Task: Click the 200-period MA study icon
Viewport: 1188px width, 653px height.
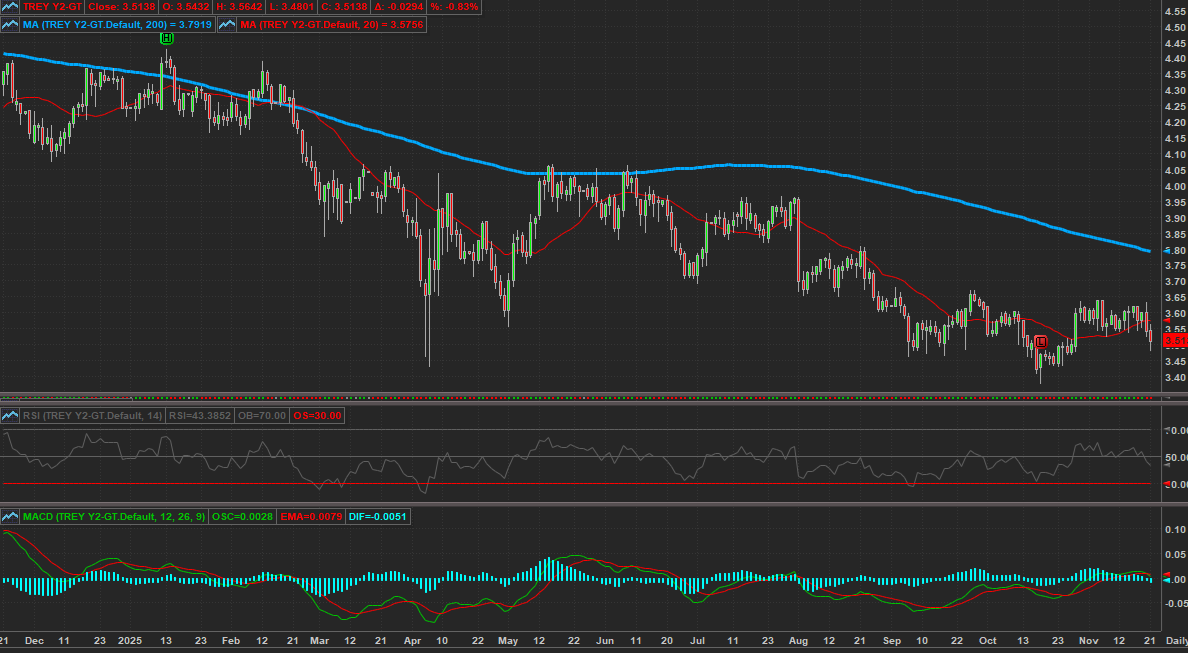Action: click(11, 24)
